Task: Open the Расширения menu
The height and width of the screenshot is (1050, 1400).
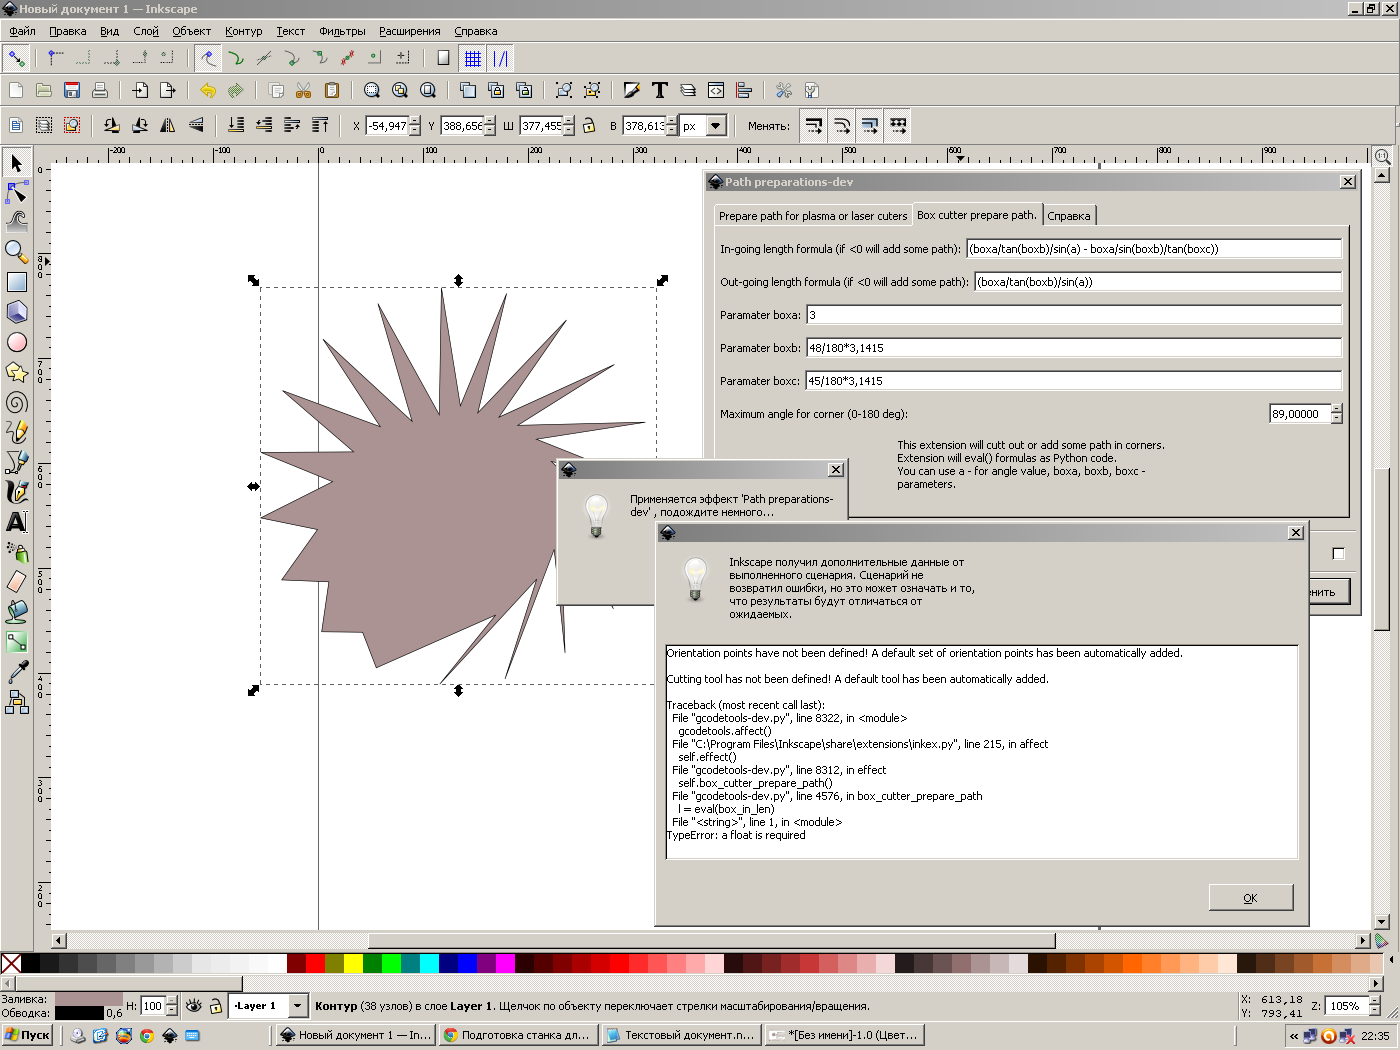Action: (x=409, y=31)
